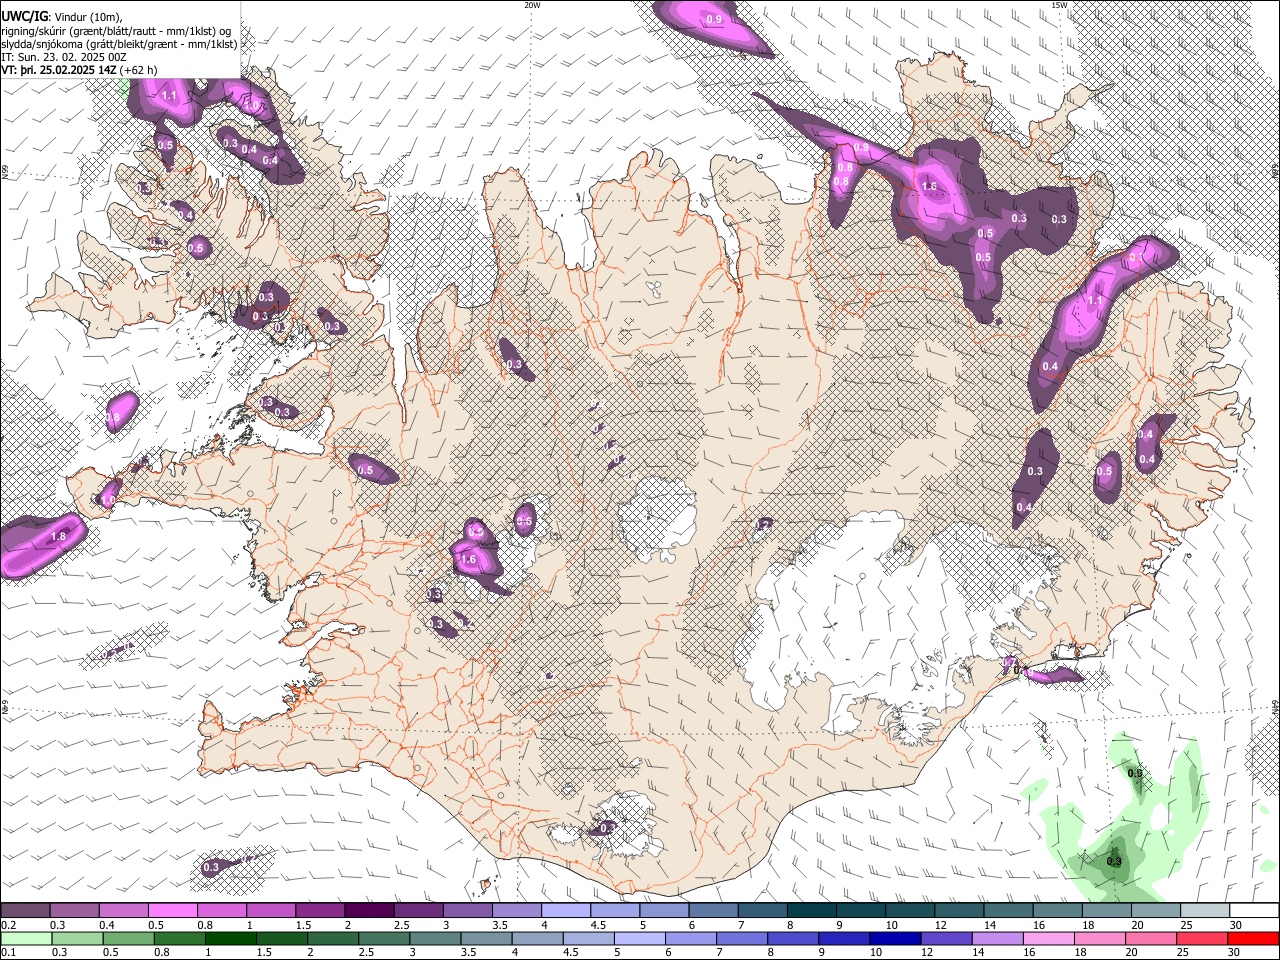Viewport: 1280px width, 960px height.
Task: Click the UWC/IG title text
Action: tap(24, 17)
